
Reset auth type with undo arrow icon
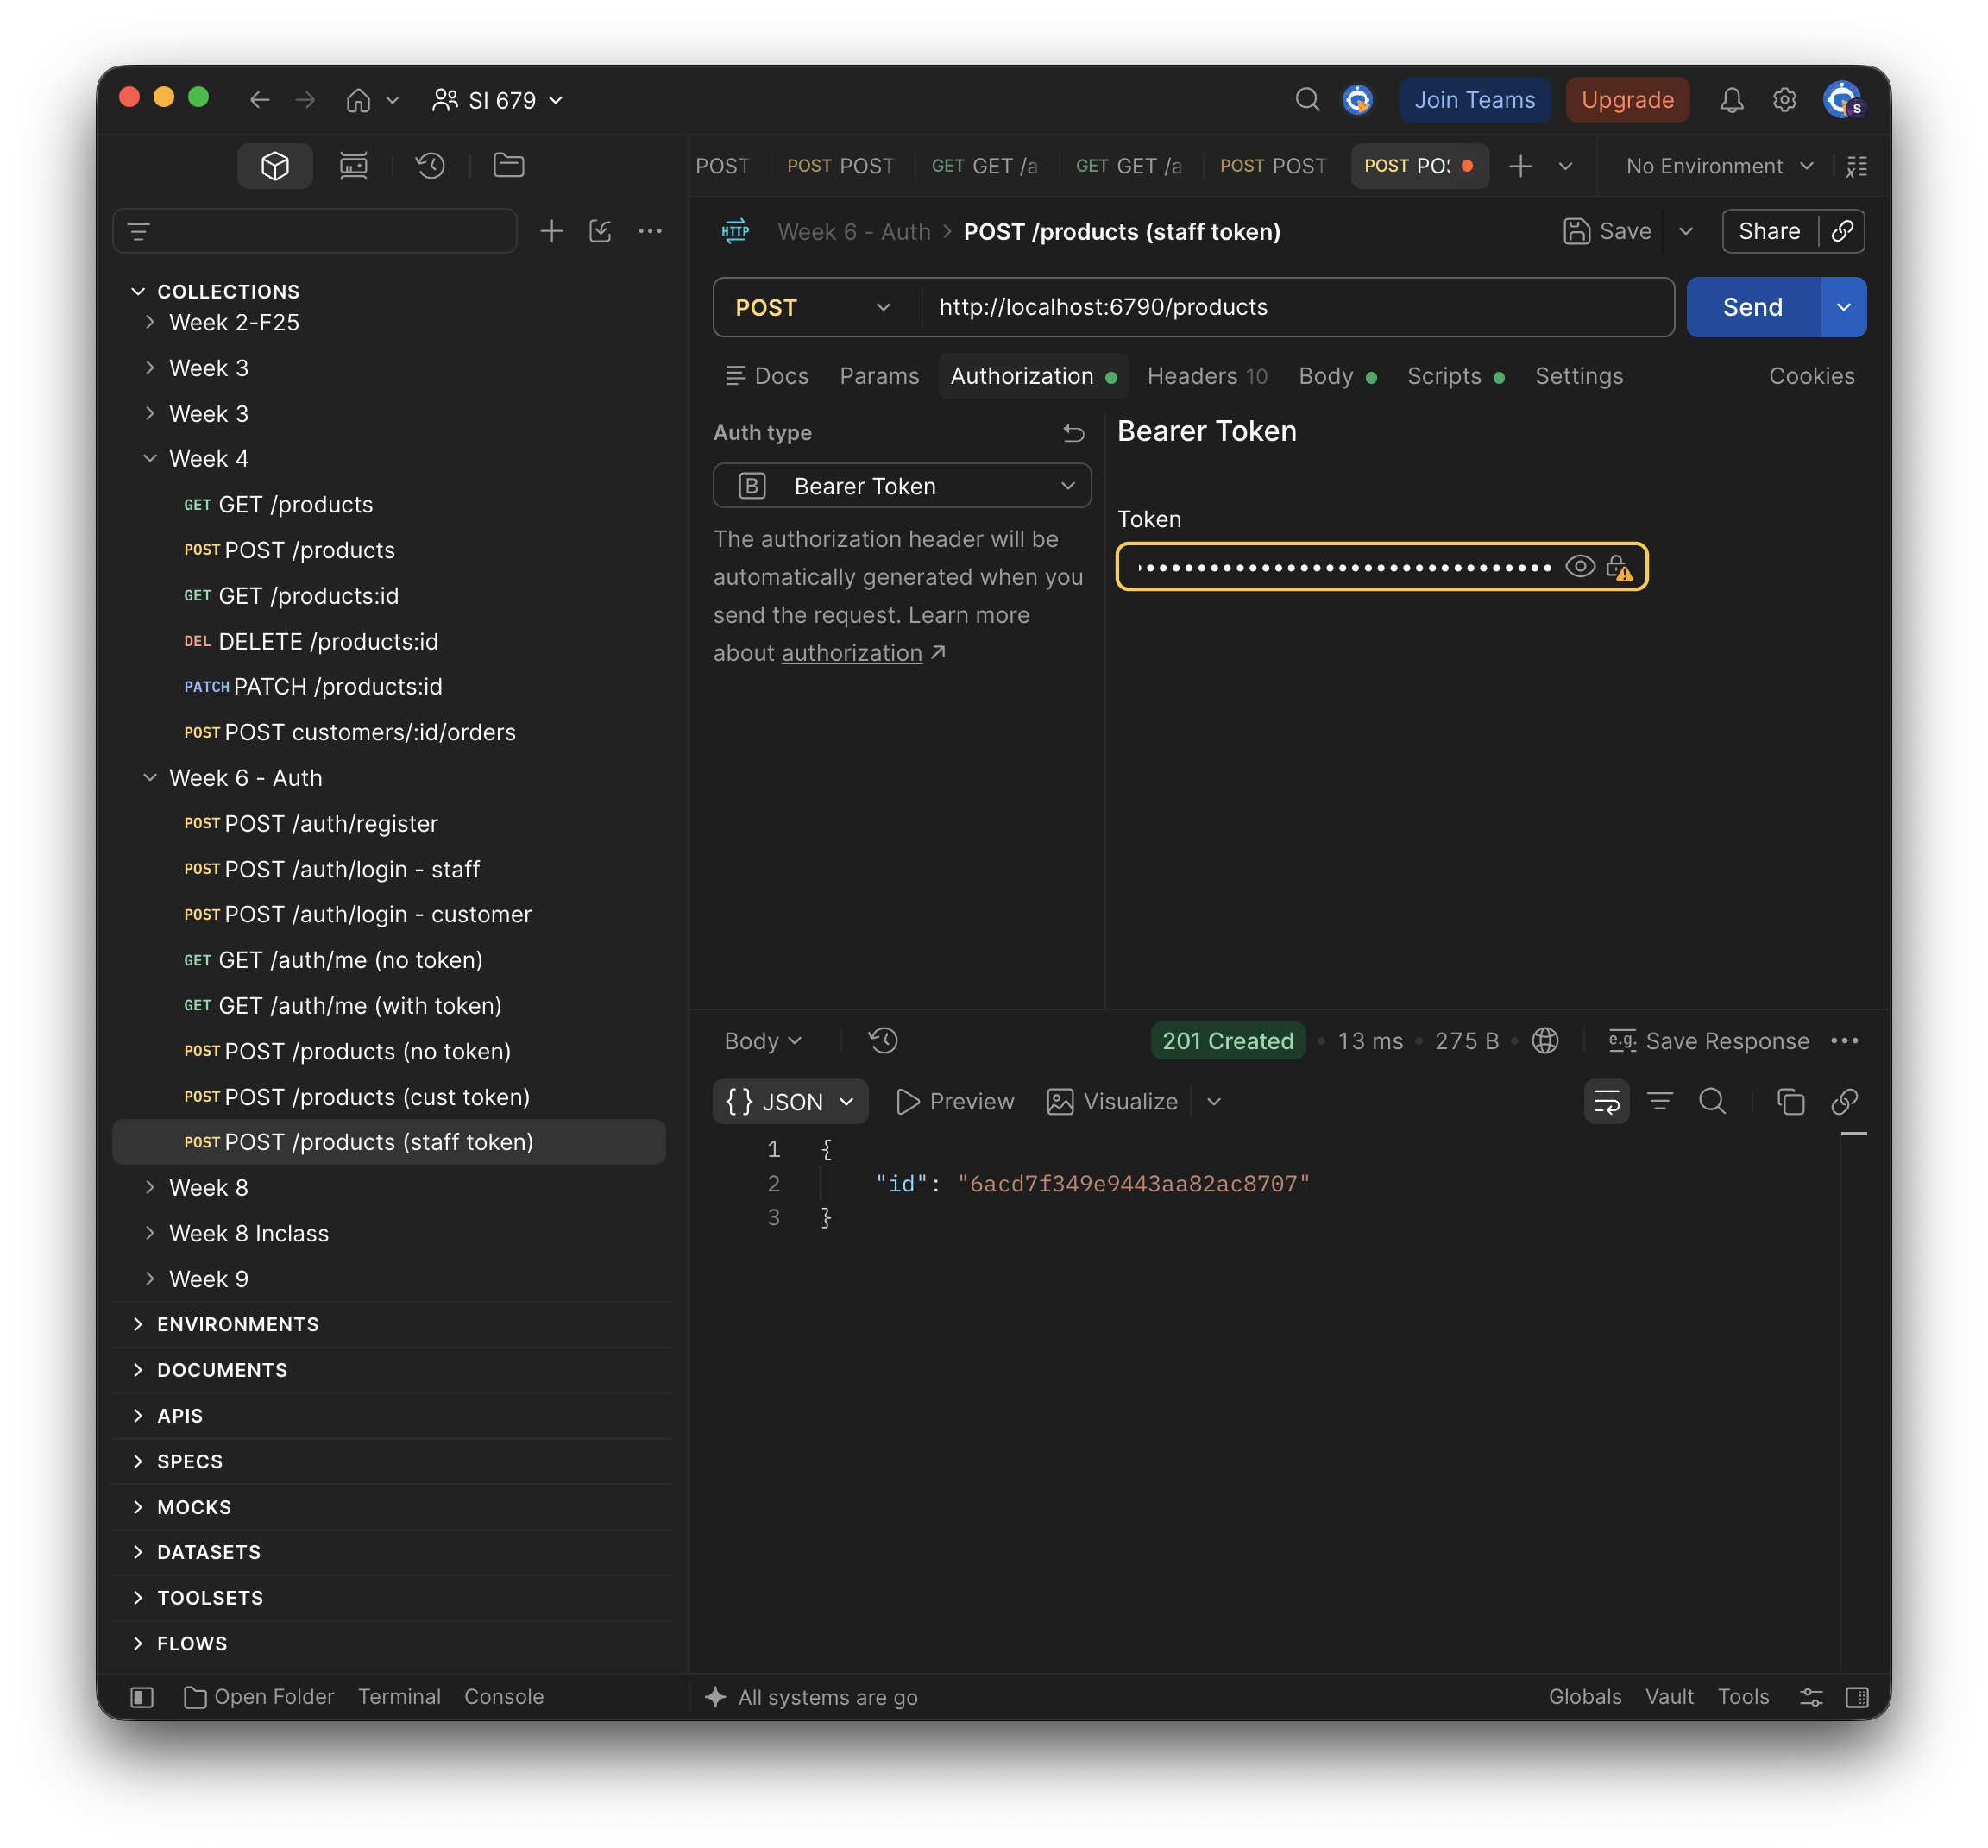click(x=1073, y=433)
